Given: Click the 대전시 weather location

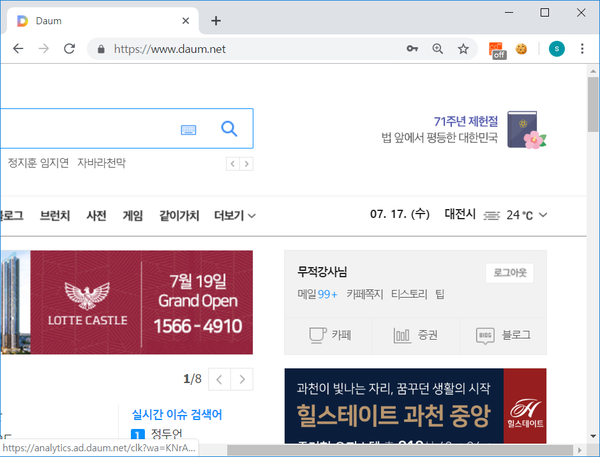Looking at the screenshot, I should tap(460, 214).
